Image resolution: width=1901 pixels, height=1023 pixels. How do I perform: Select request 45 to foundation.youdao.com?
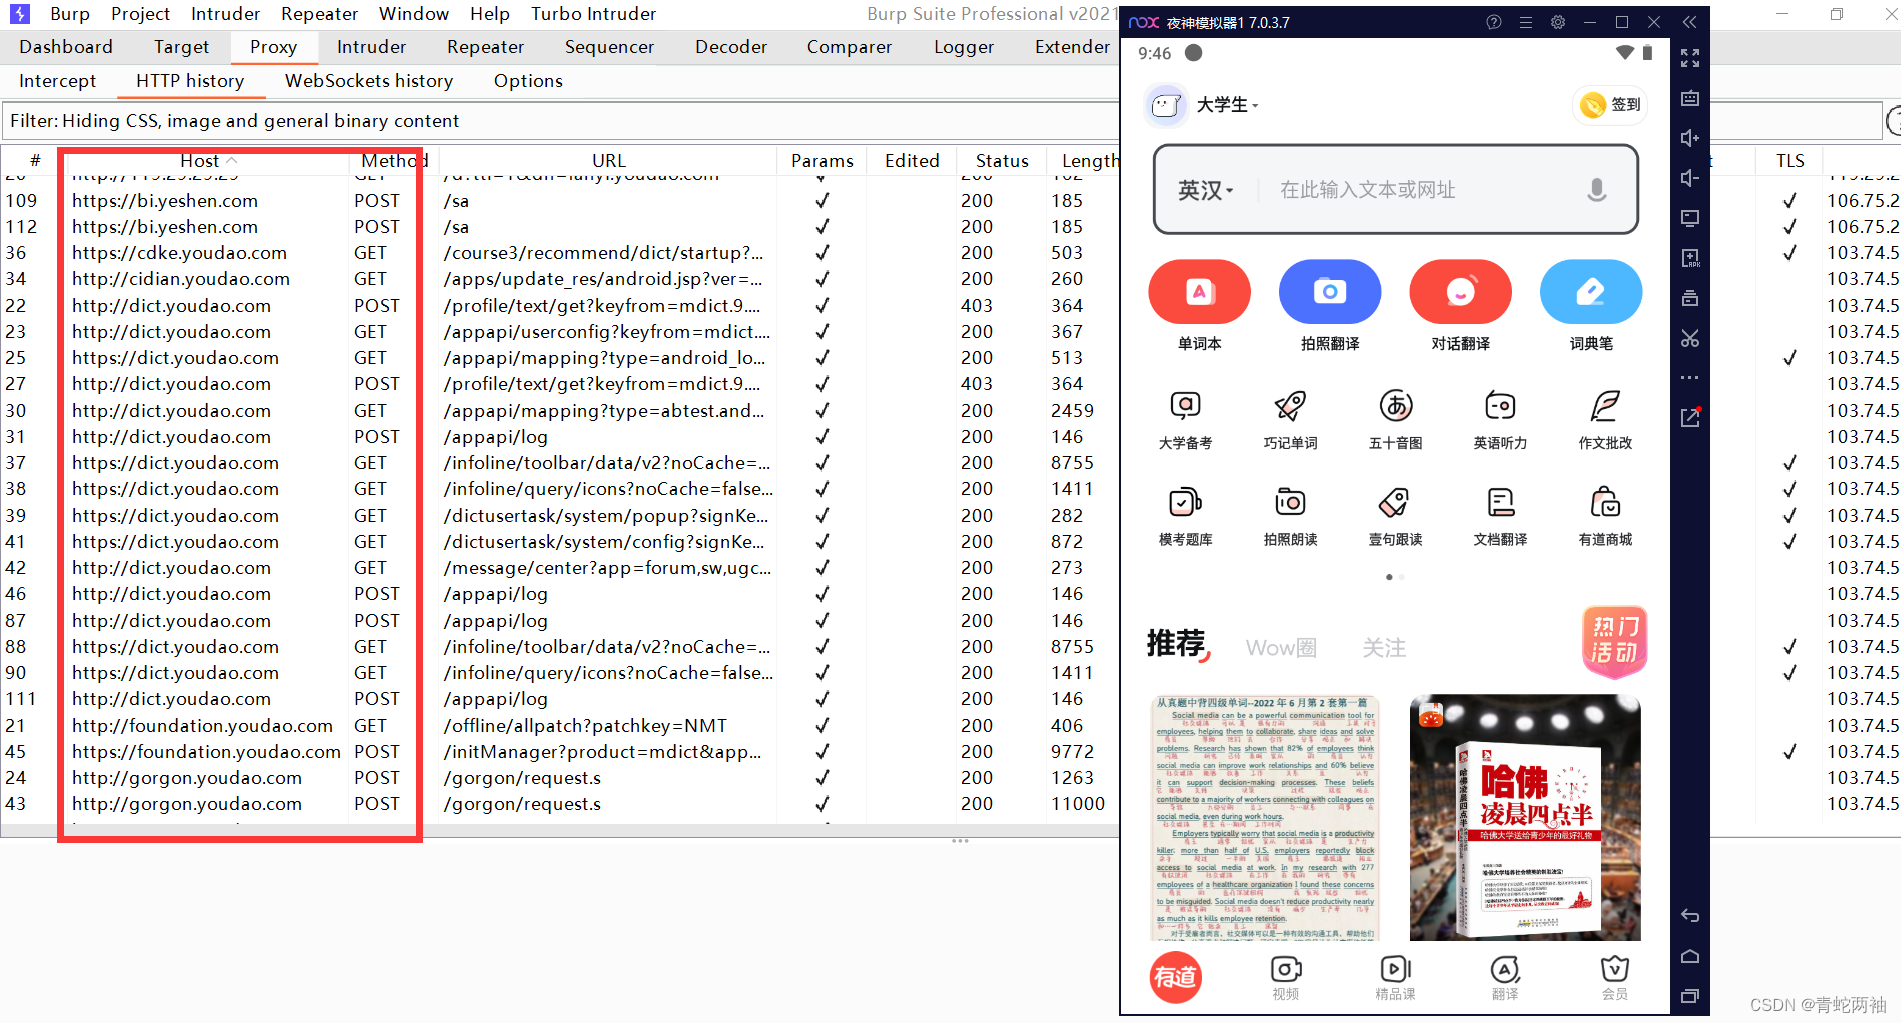(560, 751)
